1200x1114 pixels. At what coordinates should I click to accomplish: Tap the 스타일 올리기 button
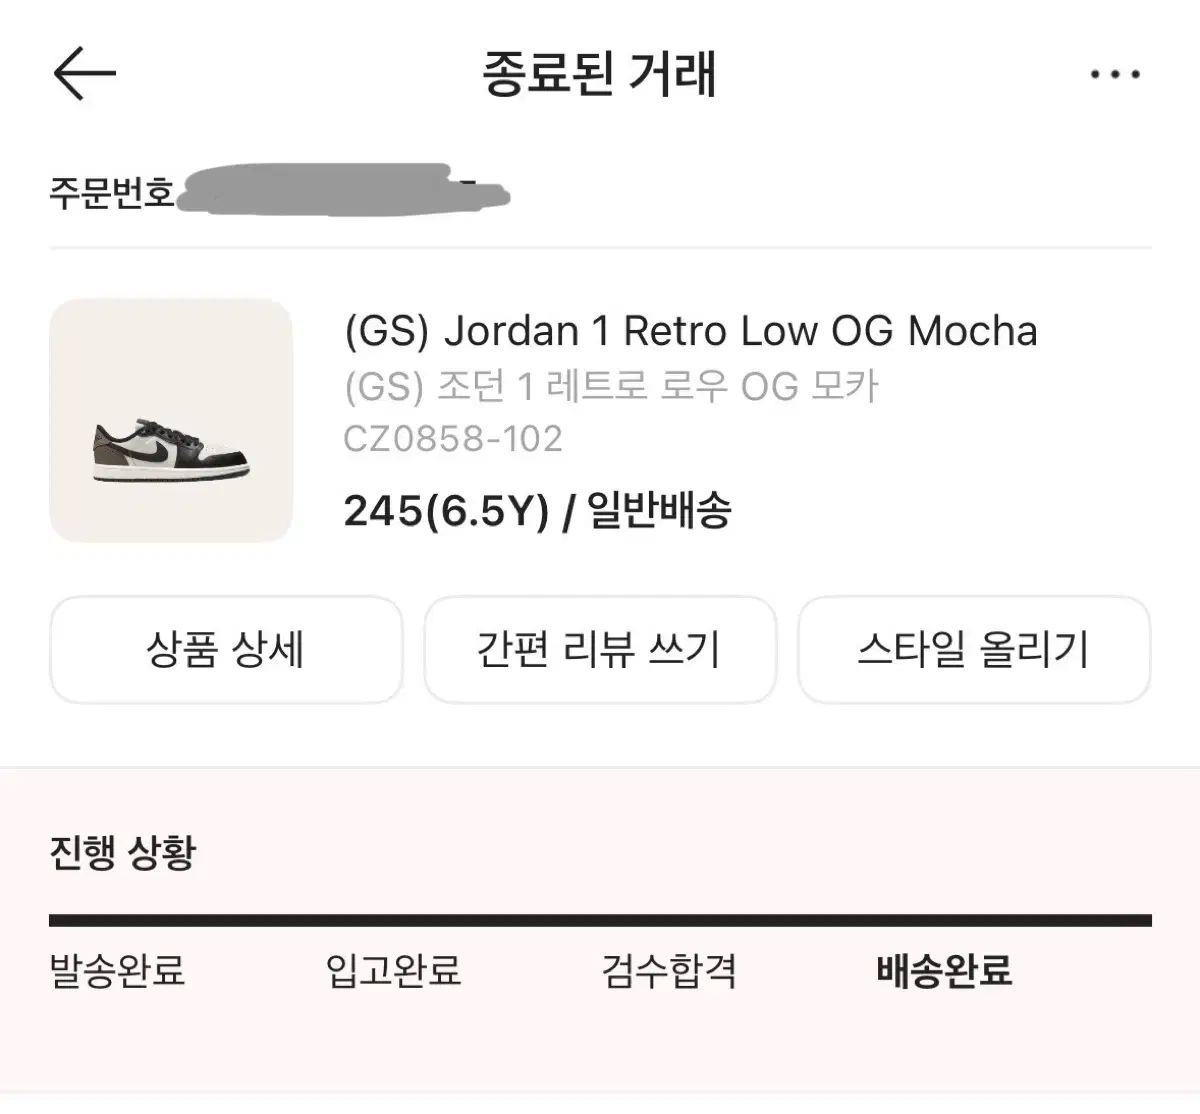click(x=973, y=650)
